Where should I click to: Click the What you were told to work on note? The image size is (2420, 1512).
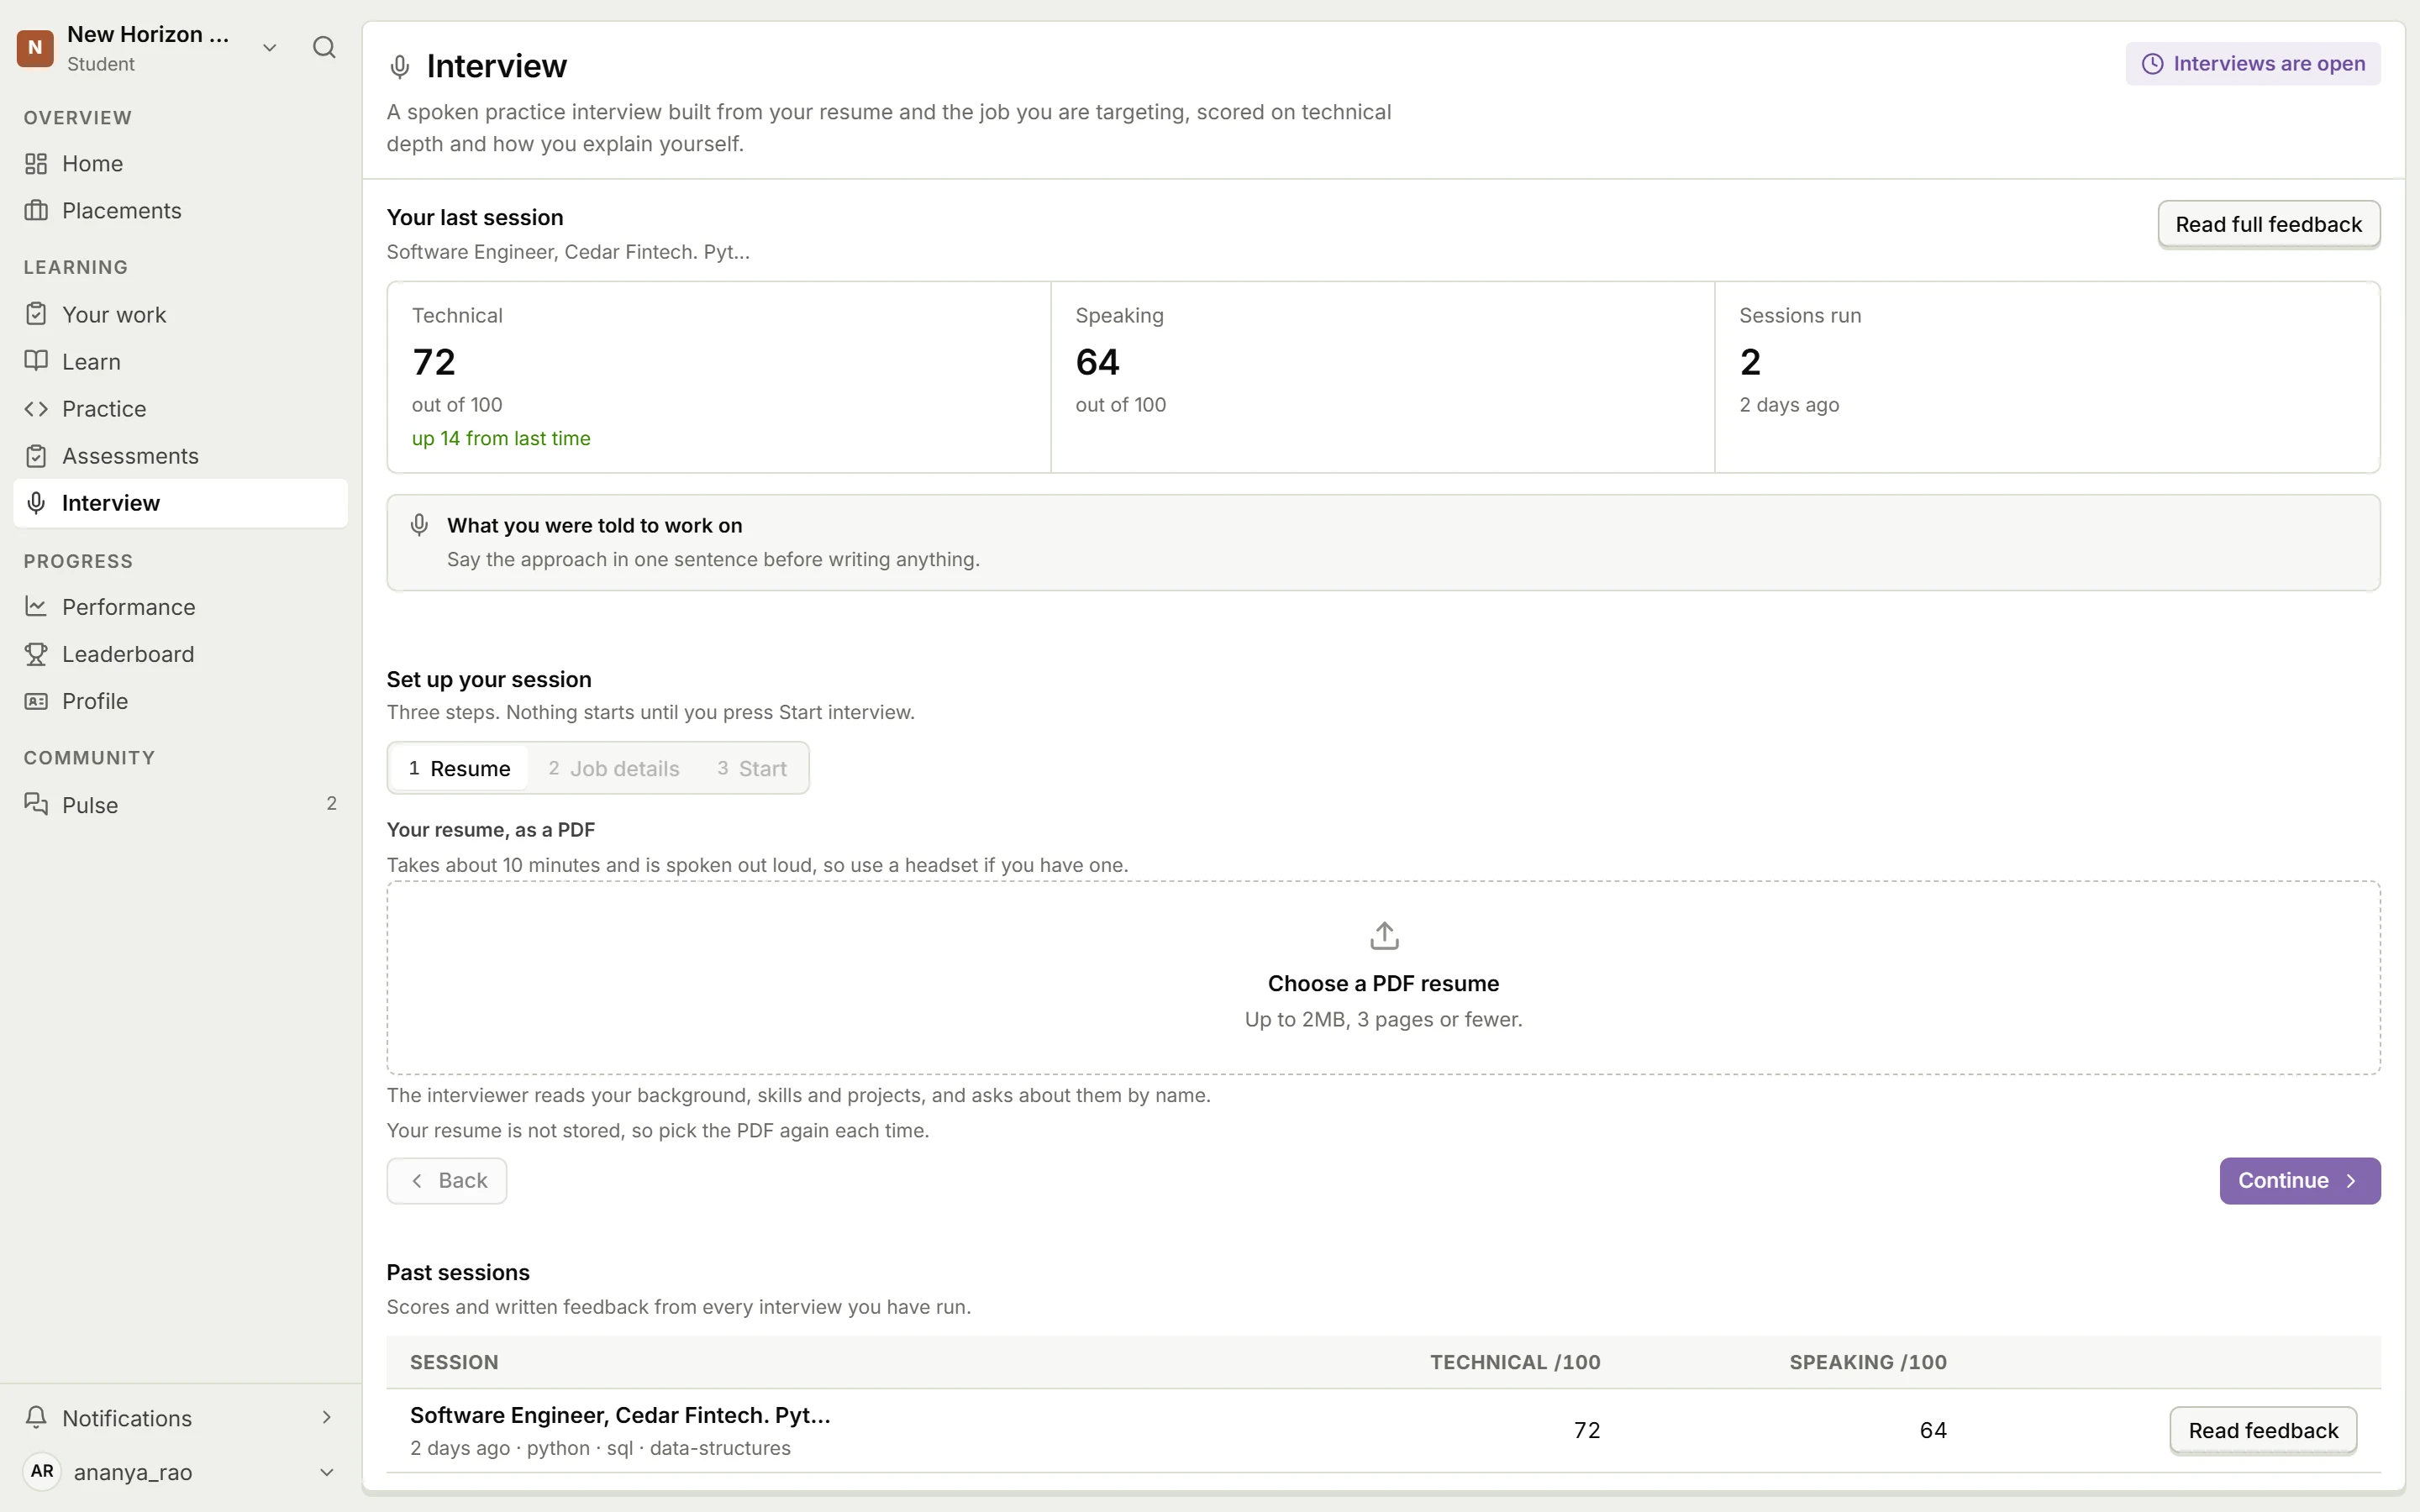[x=1383, y=543]
